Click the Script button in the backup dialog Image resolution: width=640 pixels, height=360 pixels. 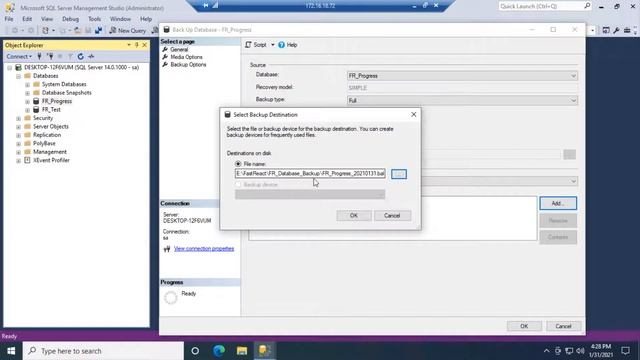tap(256, 45)
